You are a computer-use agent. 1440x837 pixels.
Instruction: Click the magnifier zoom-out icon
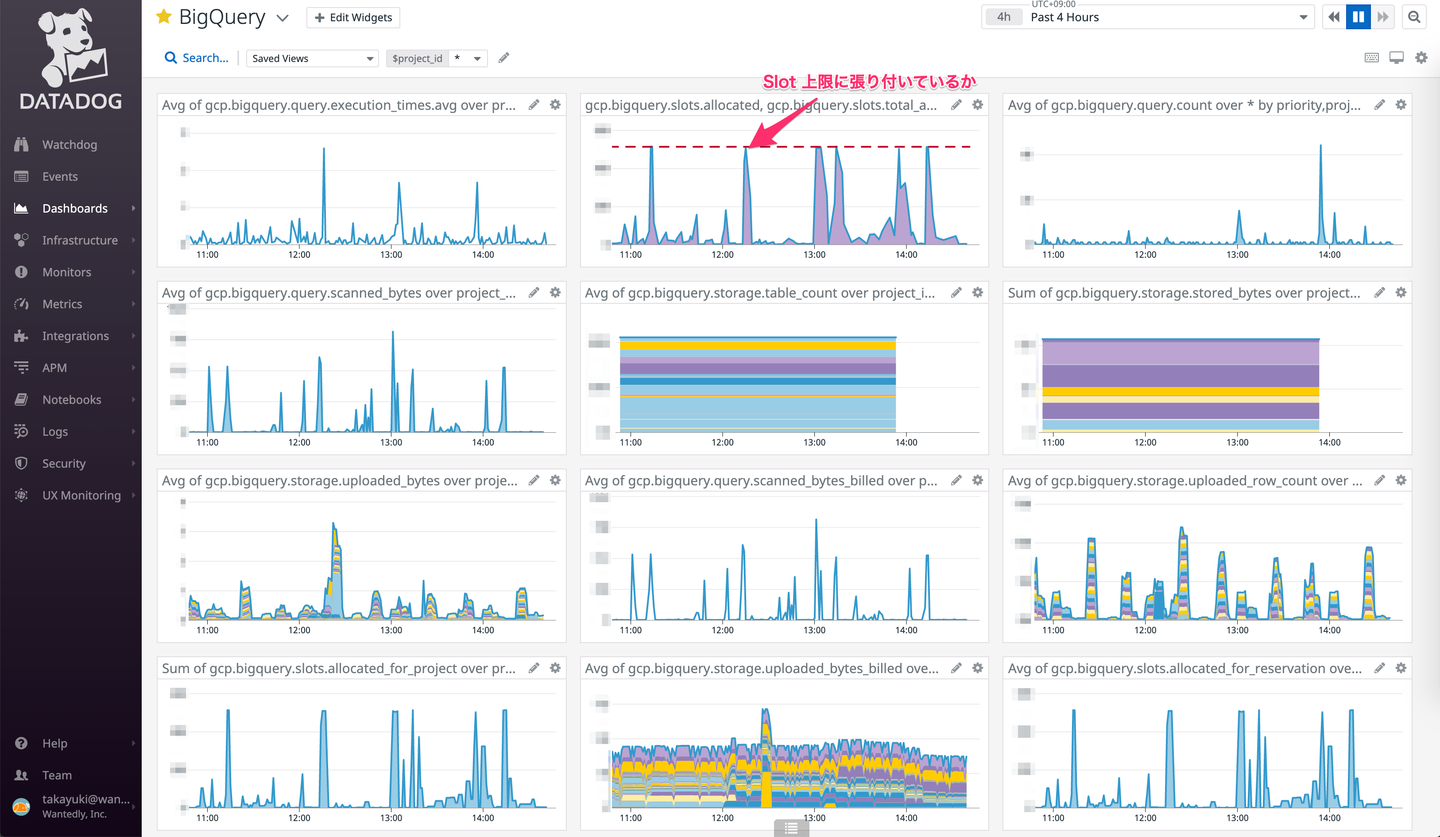click(1414, 17)
